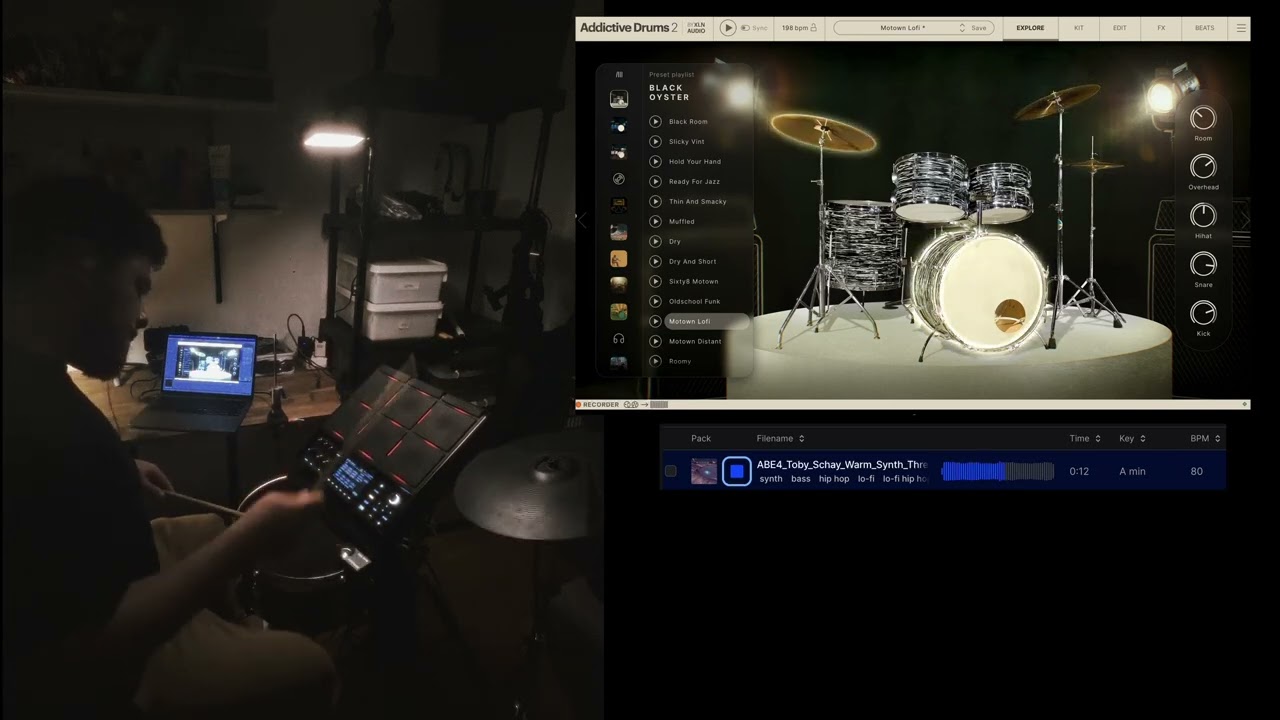Select the Ready For Jazz preset name

[x=694, y=181]
